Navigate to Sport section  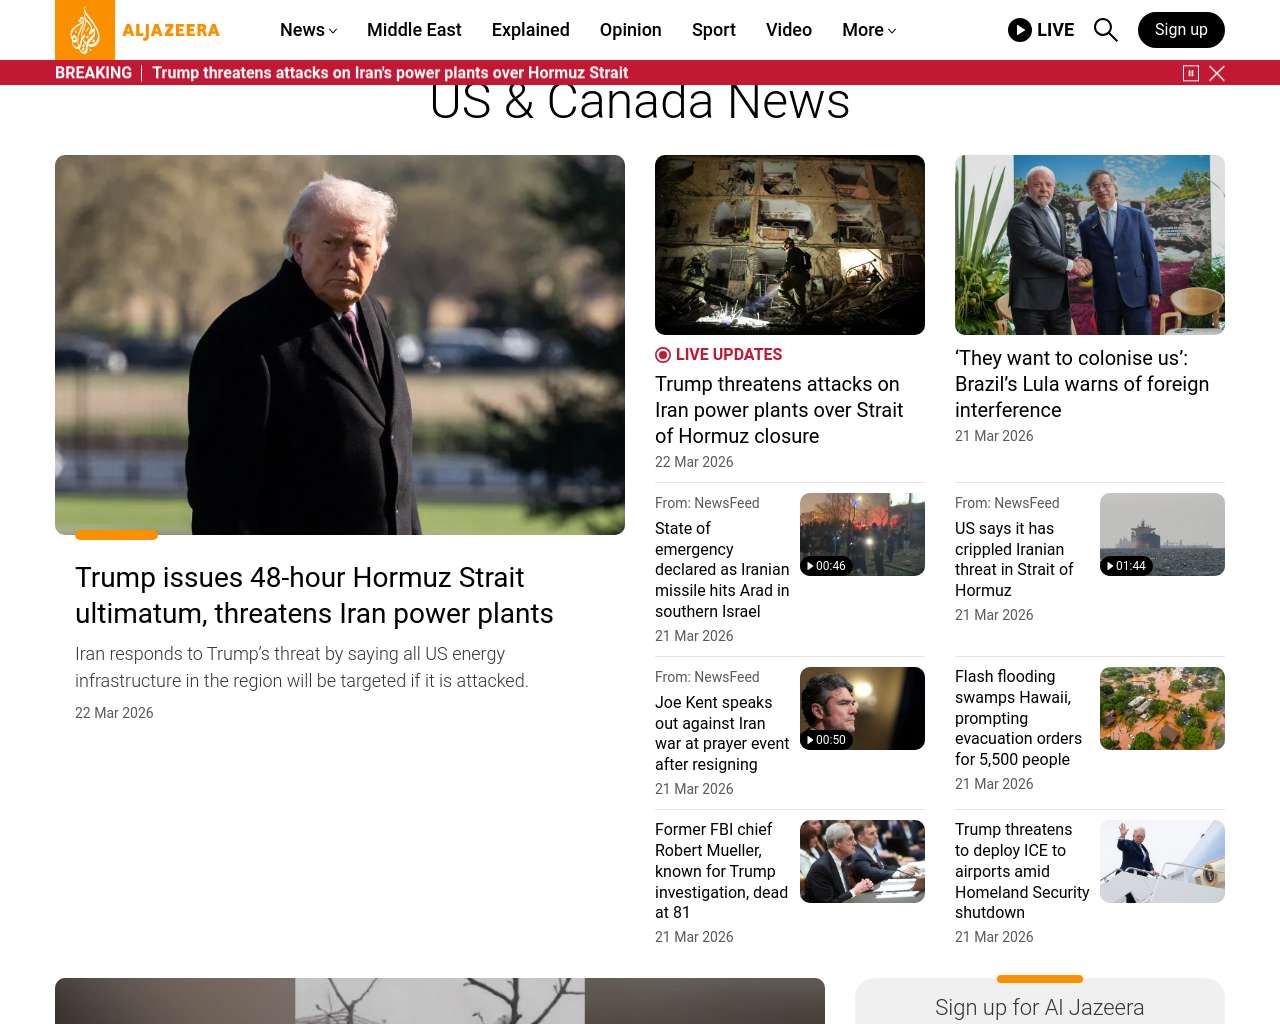pos(714,30)
